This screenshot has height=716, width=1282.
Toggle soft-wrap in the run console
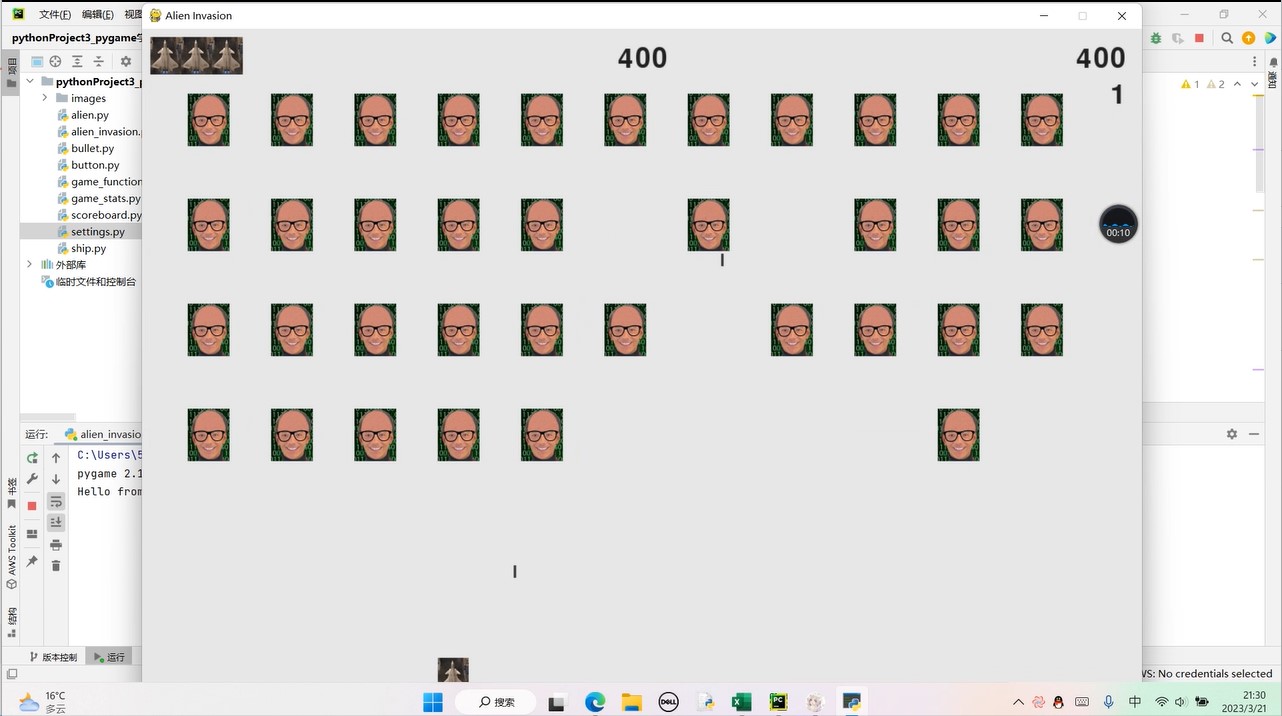[56, 501]
